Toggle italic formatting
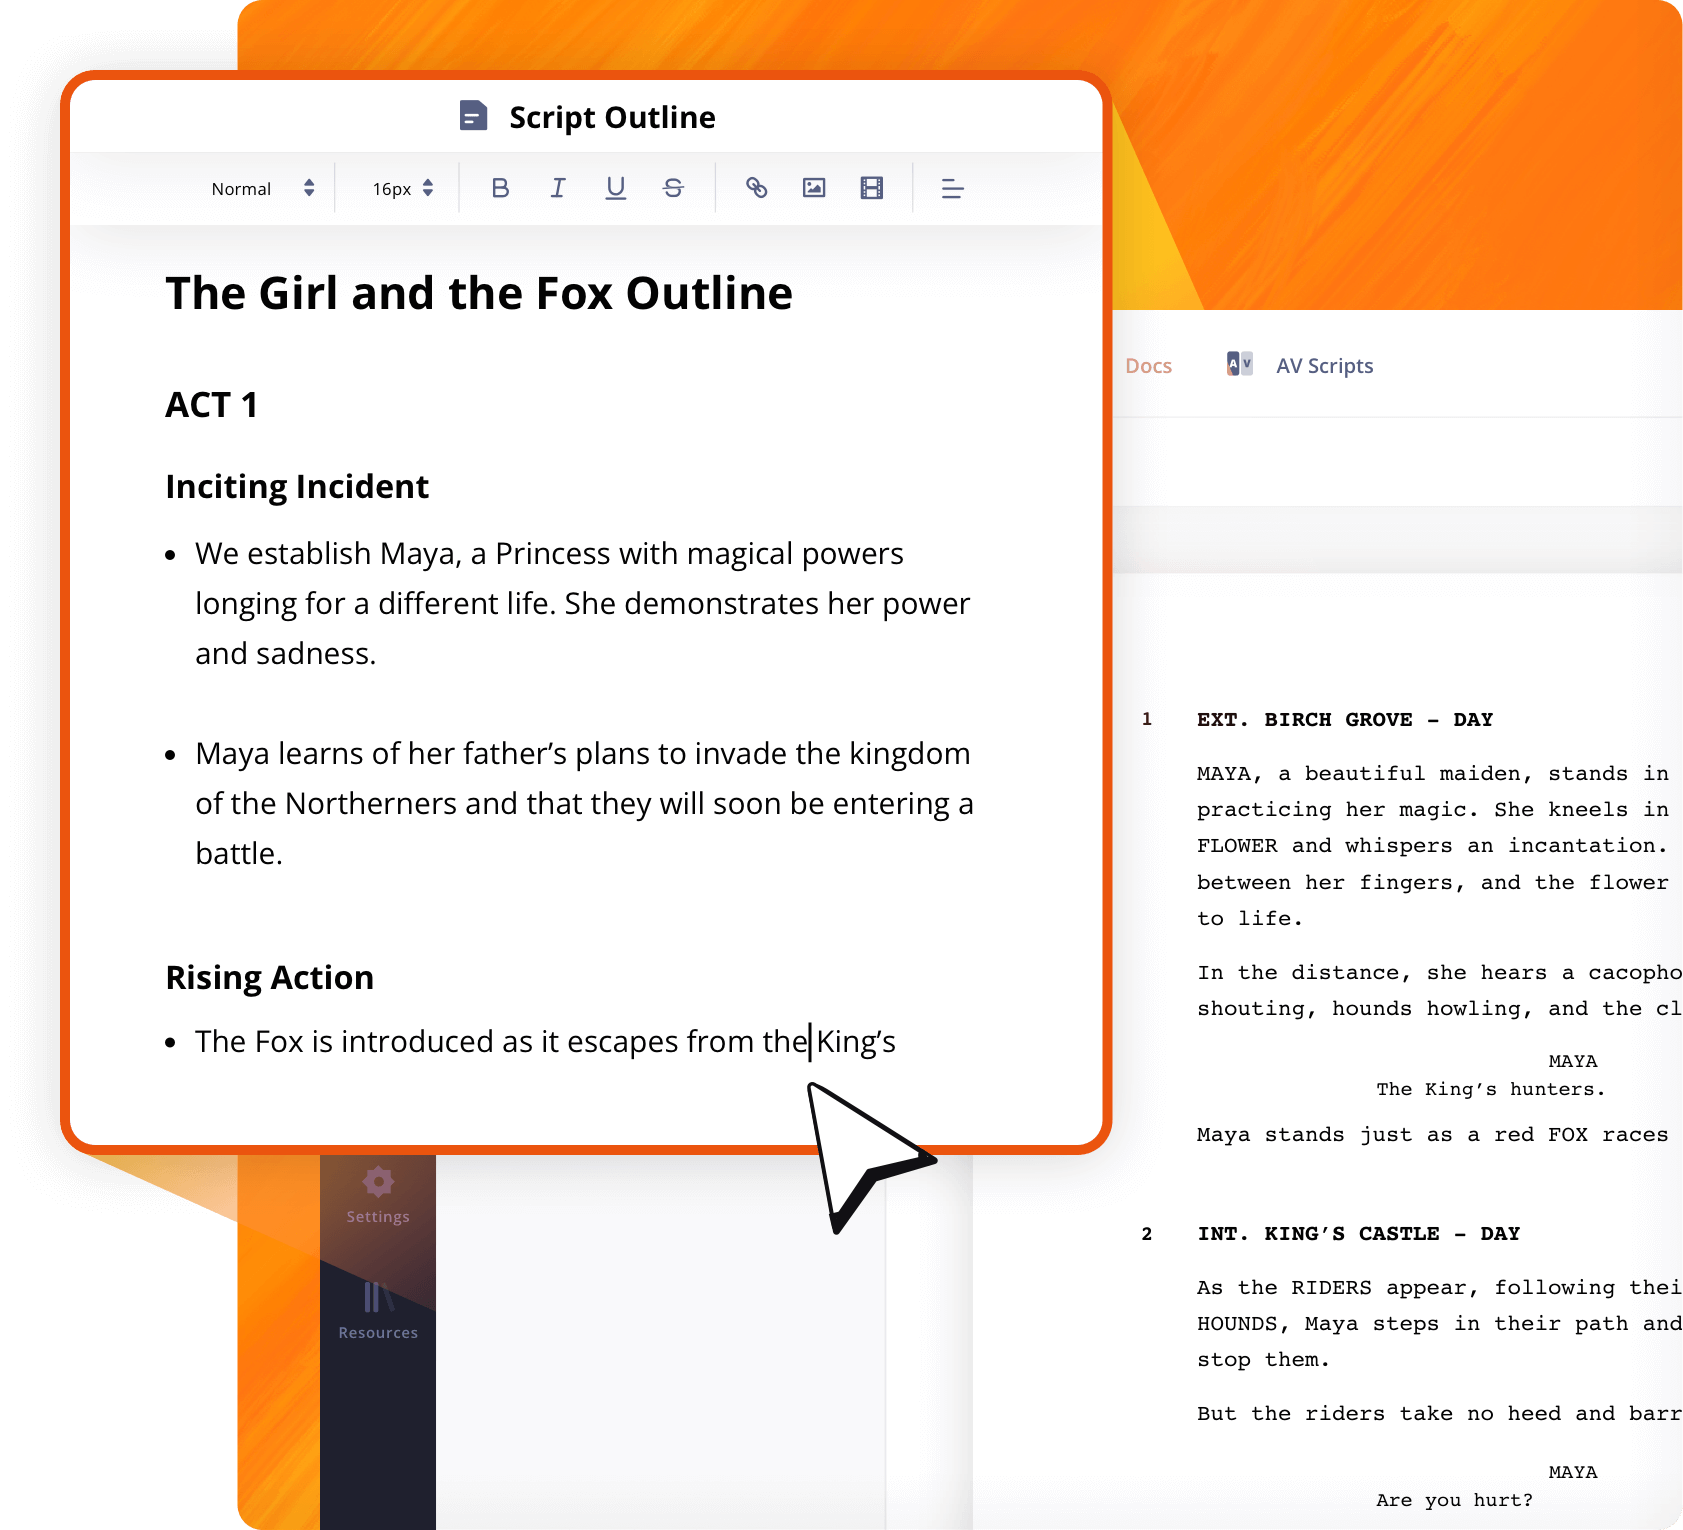Image resolution: width=1683 pixels, height=1530 pixels. tap(557, 187)
